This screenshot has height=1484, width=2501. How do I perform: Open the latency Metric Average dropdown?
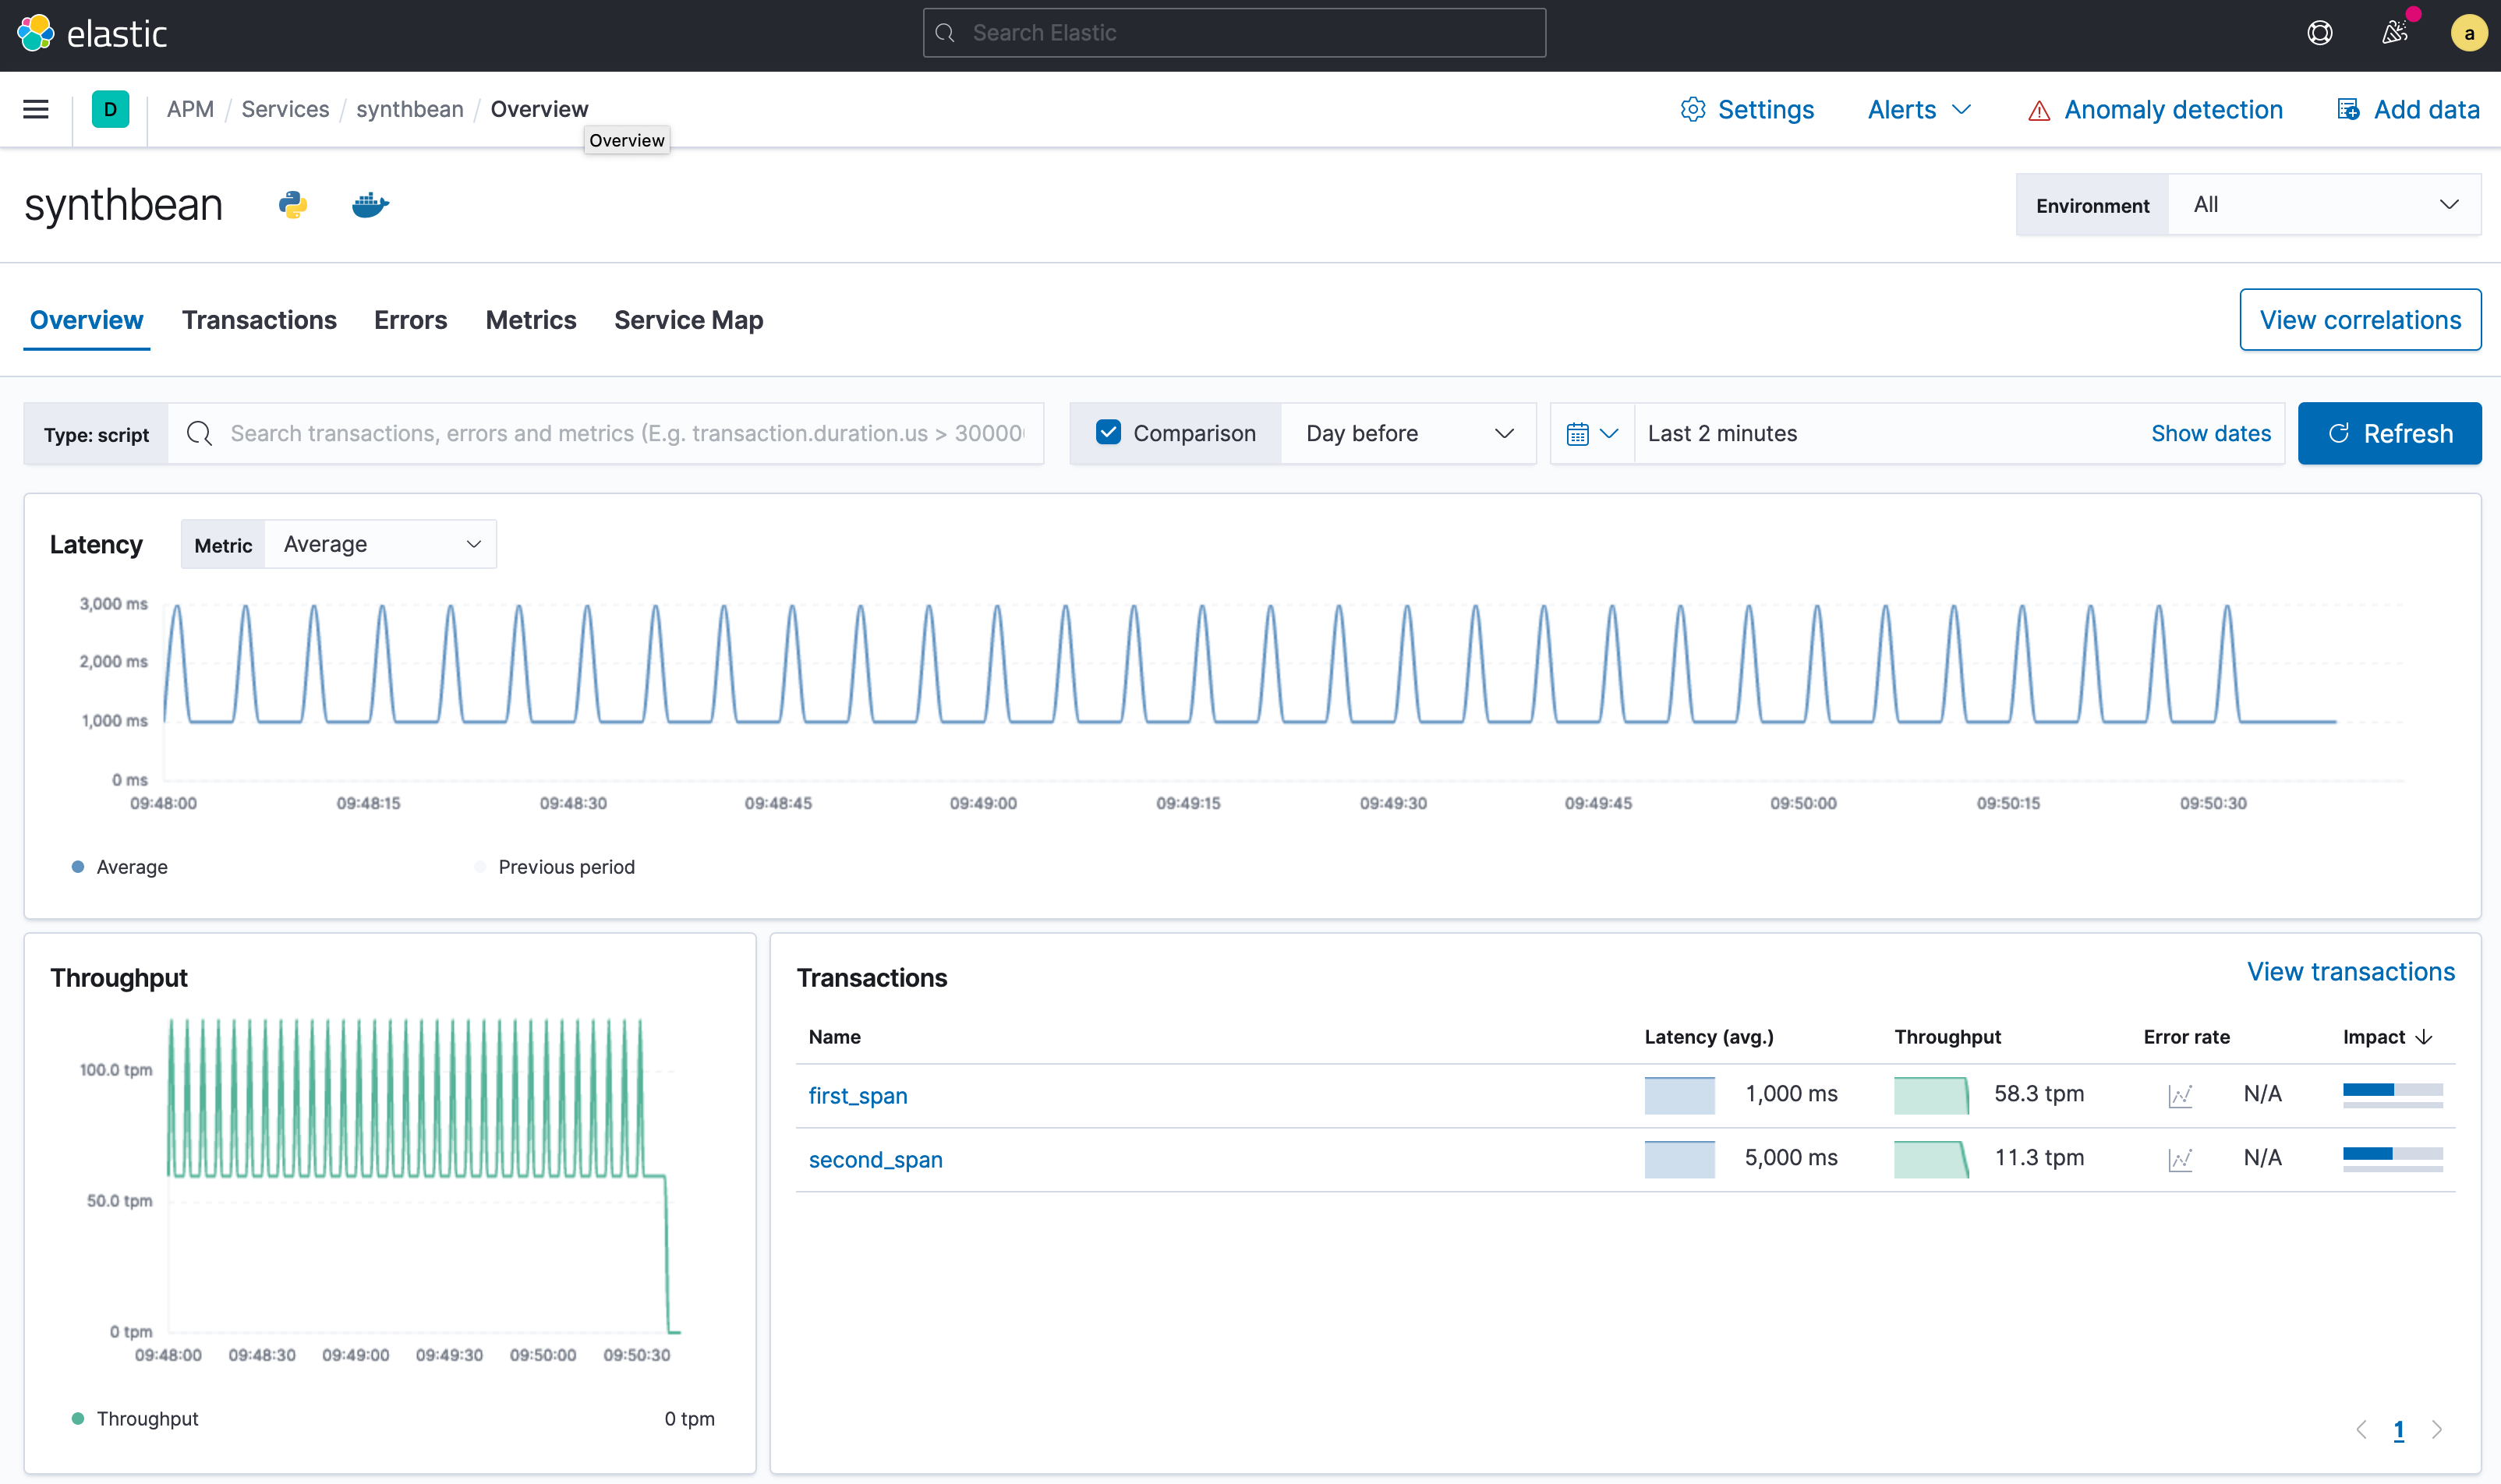(380, 544)
